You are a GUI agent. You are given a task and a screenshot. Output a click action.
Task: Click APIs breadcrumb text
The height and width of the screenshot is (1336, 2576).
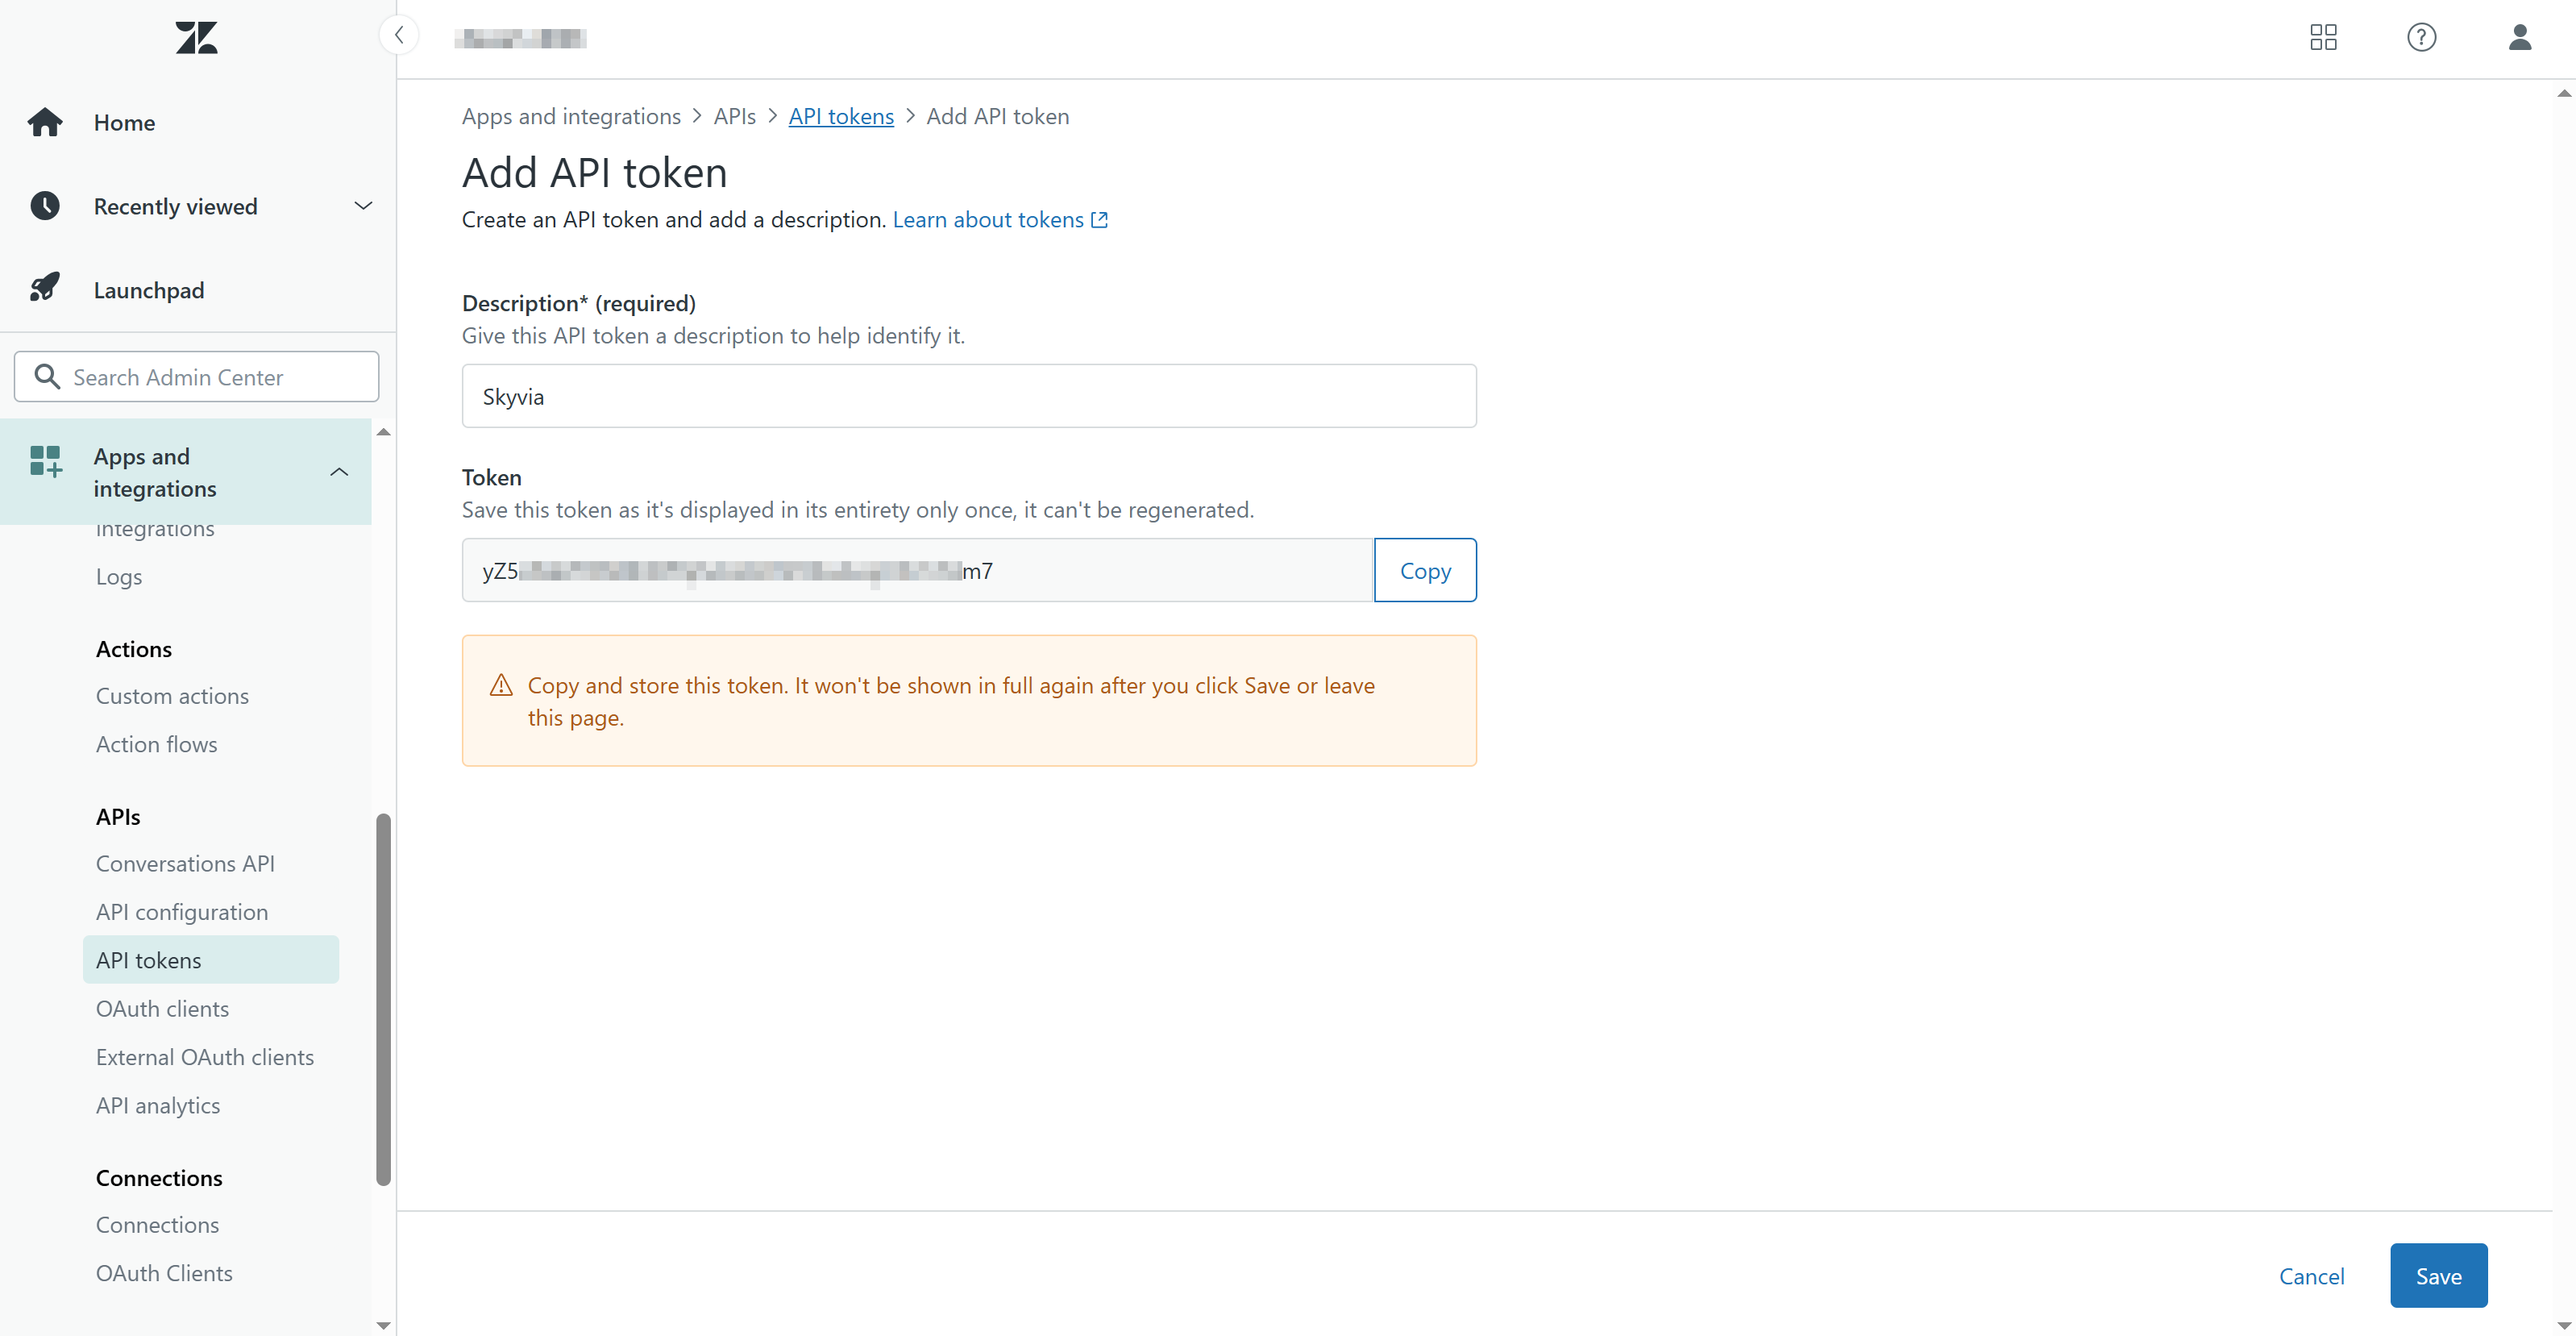pyautogui.click(x=735, y=116)
